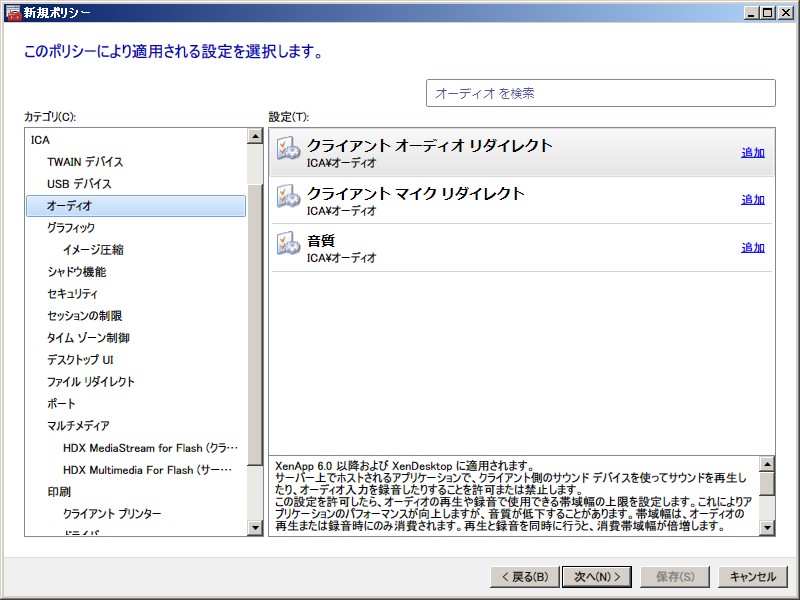
Task: Select the TWAIN デバイス category
Action: [x=85, y=162]
